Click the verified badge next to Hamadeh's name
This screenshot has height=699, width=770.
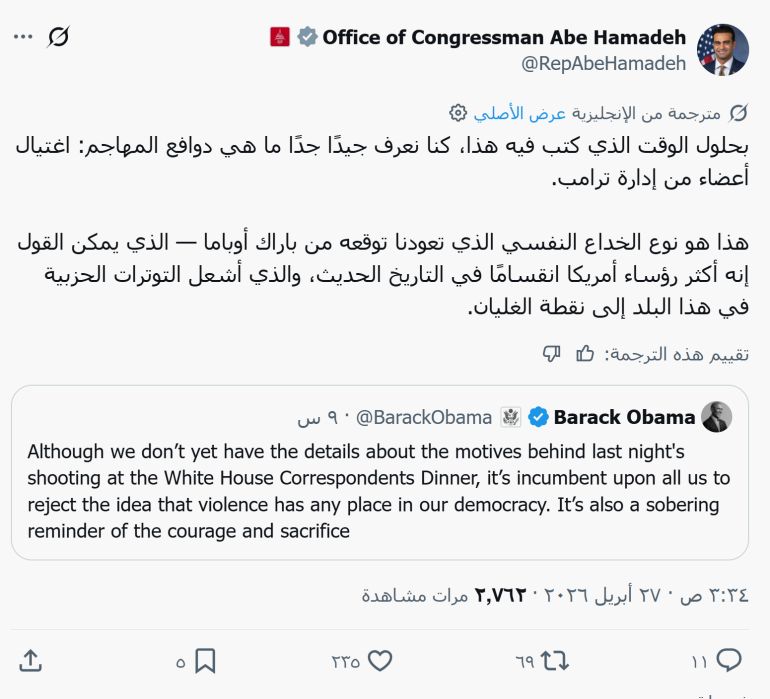click(x=308, y=38)
